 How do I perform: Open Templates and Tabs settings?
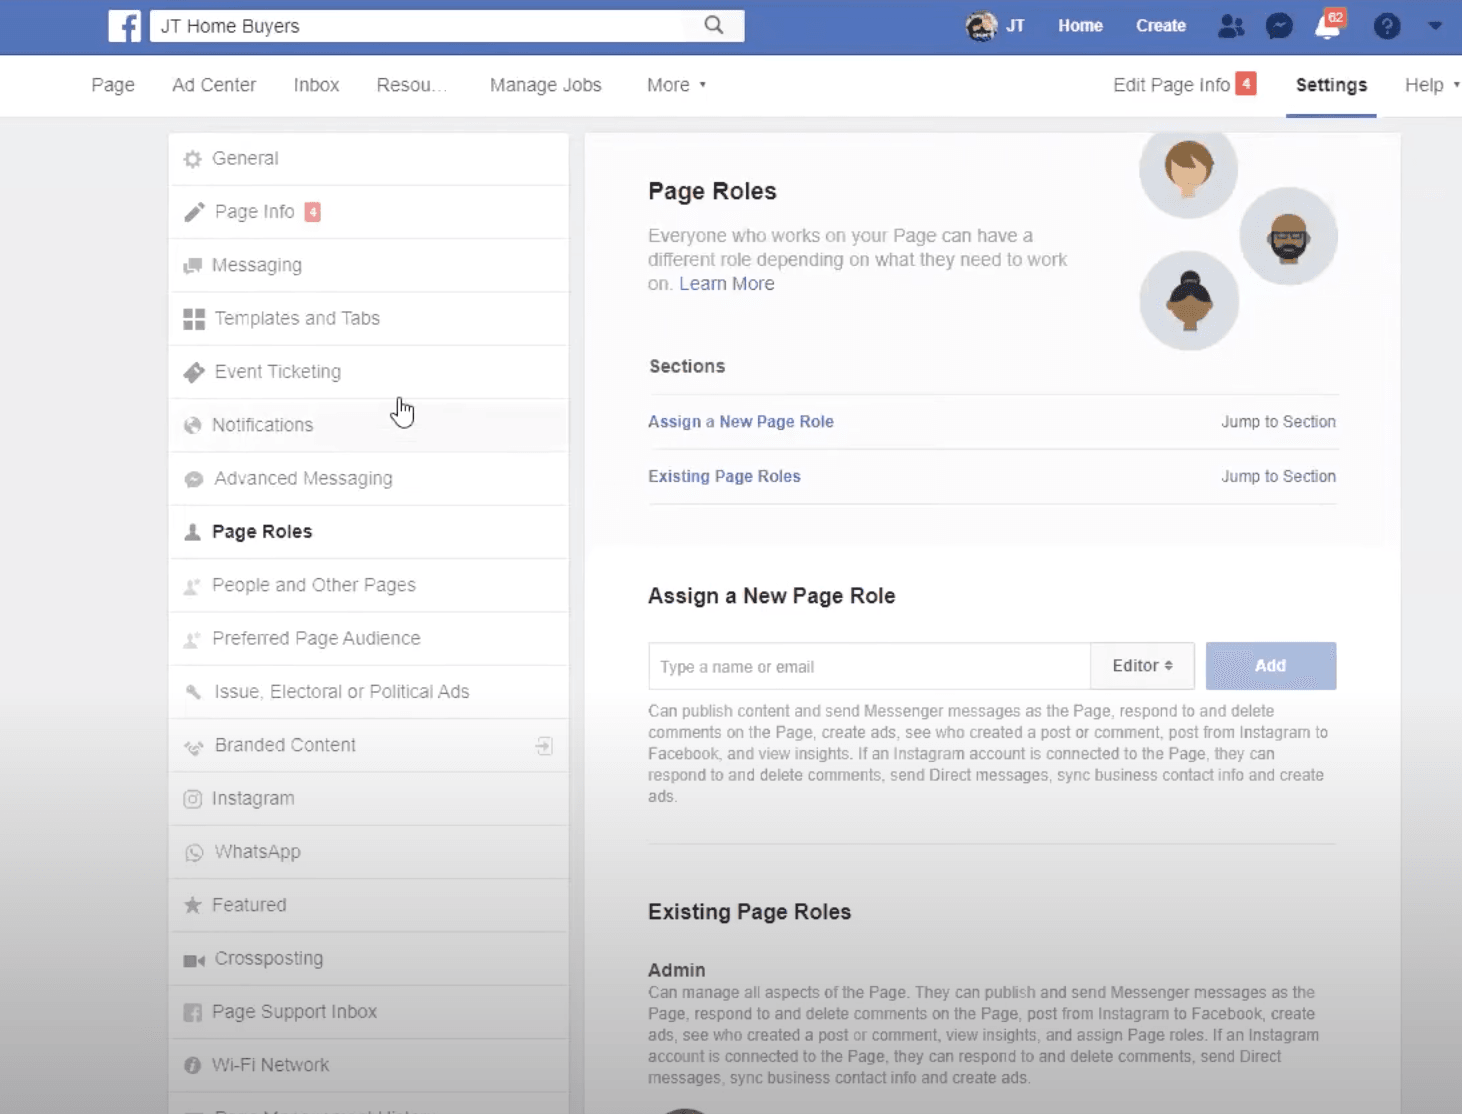[369, 319]
